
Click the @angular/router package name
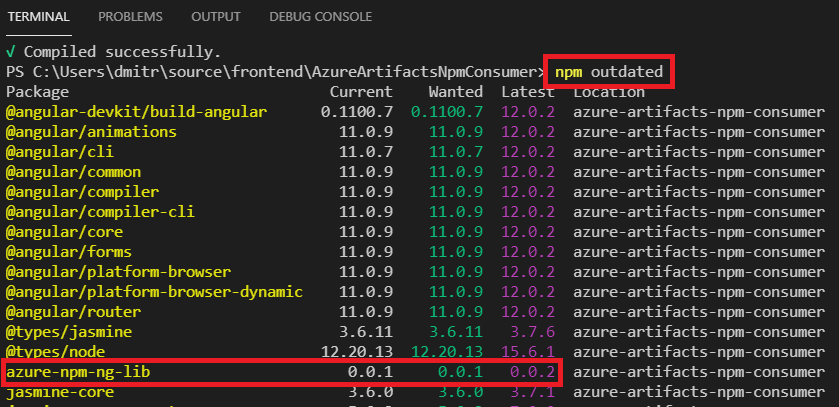click(x=73, y=312)
